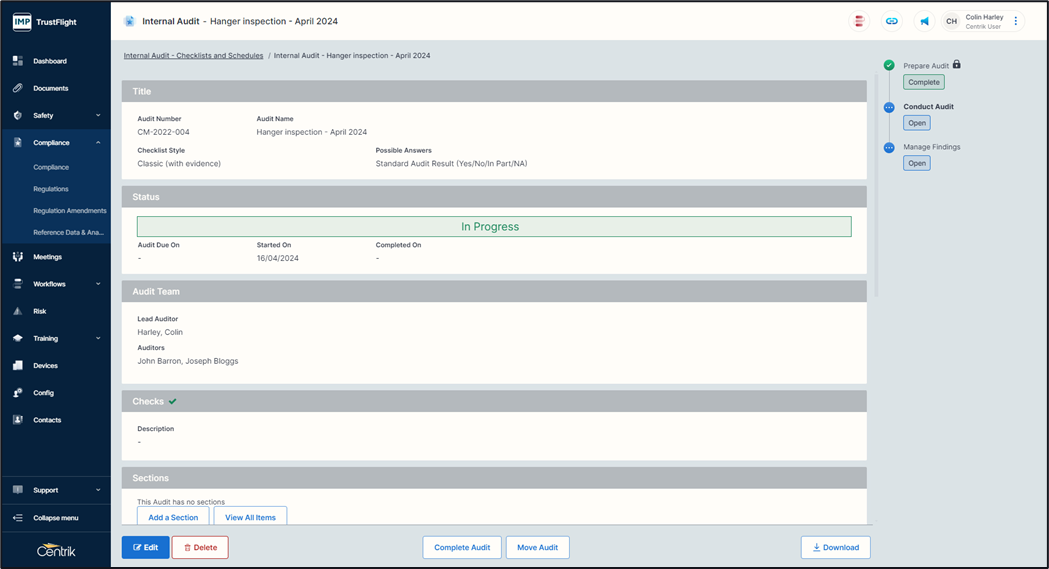Viewport: 1049px width, 569px height.
Task: Open user menu three-dot kebab
Action: click(x=1016, y=21)
